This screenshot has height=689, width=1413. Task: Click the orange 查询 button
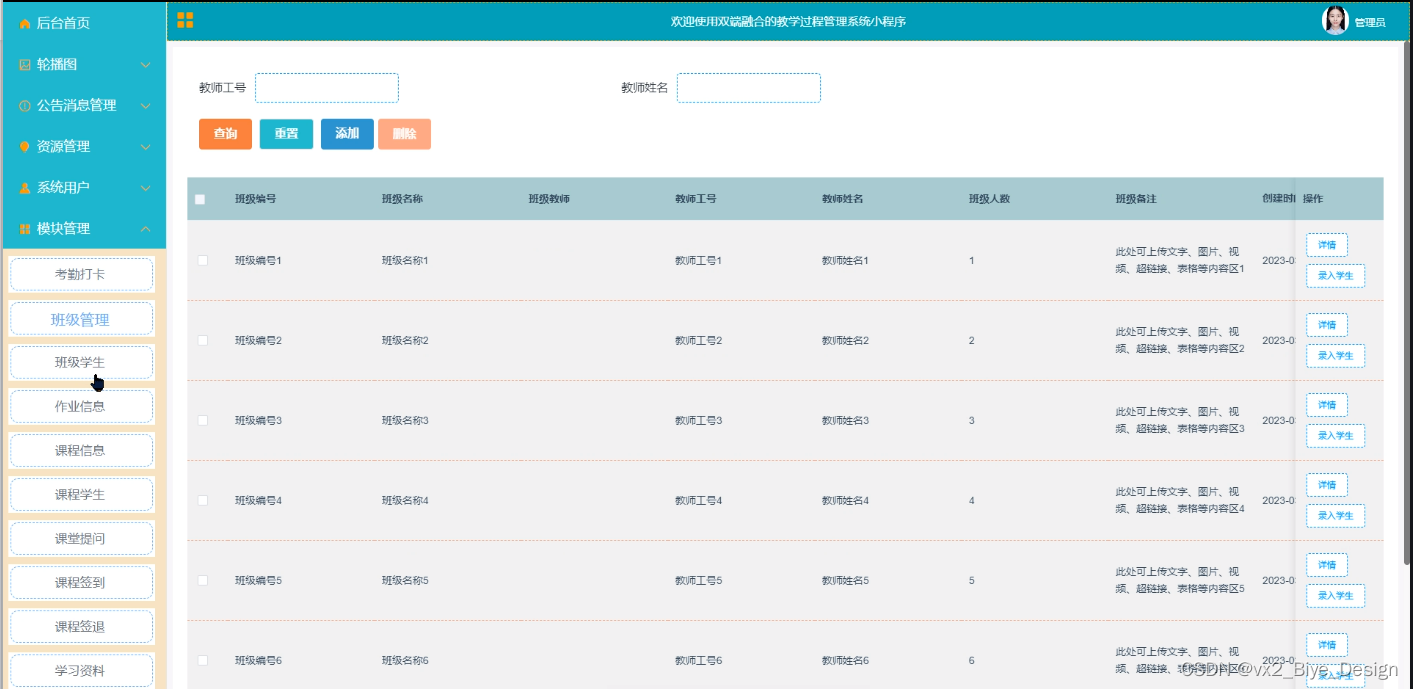point(225,134)
